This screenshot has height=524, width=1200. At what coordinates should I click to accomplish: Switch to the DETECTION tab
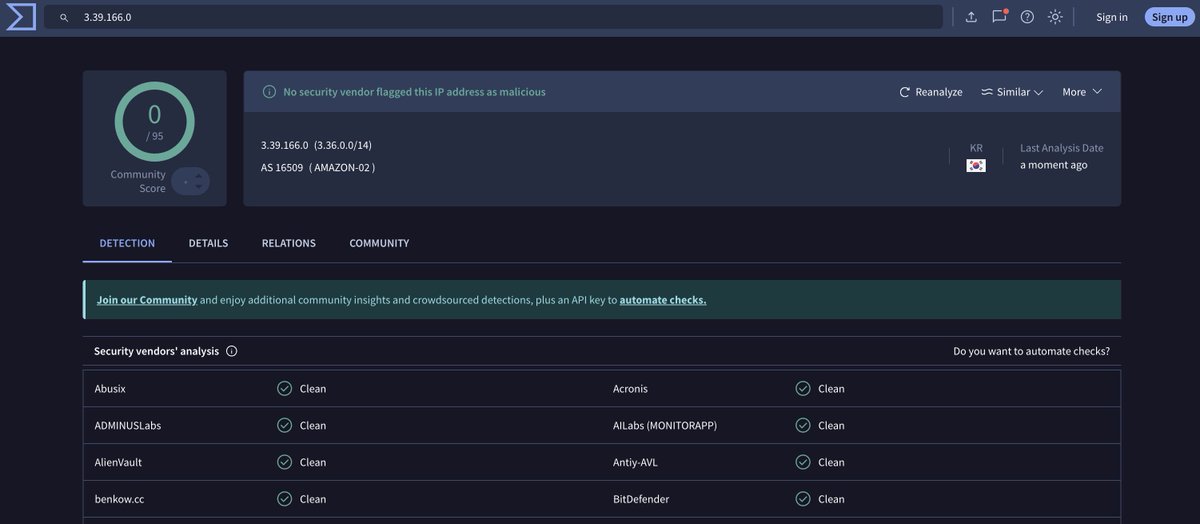(127, 243)
